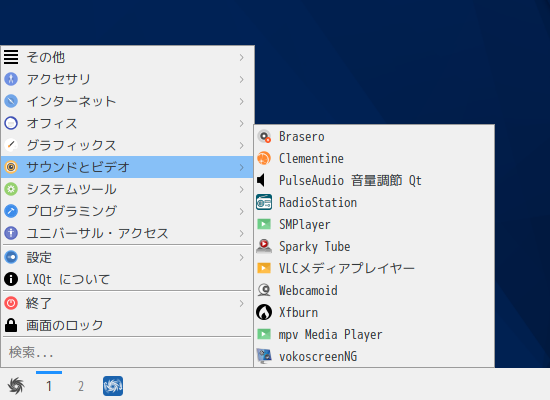Click the blue swirl application icon in taskbar
550x400 pixels.
pos(113,386)
